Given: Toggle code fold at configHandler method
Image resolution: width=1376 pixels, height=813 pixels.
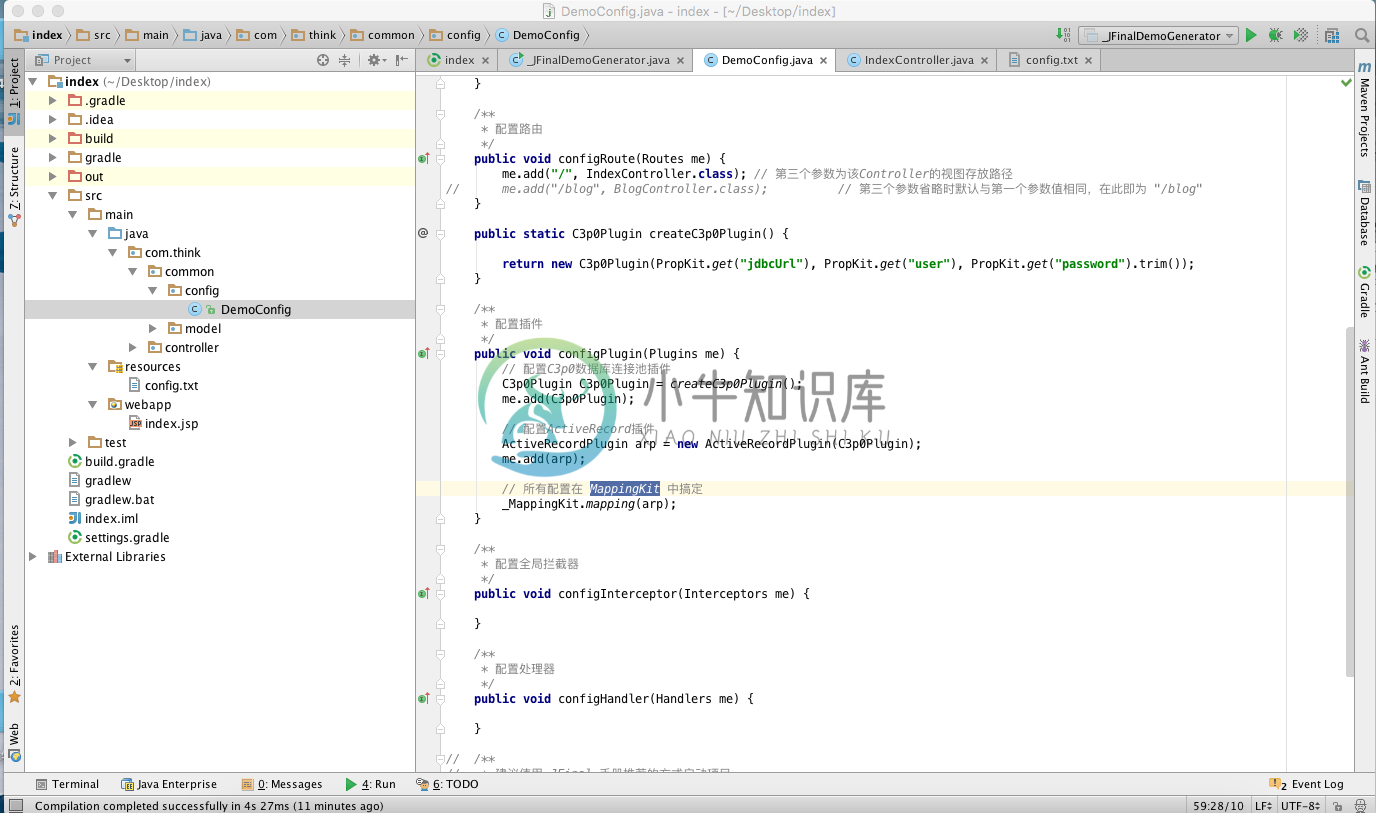Looking at the screenshot, I should click(x=440, y=698).
